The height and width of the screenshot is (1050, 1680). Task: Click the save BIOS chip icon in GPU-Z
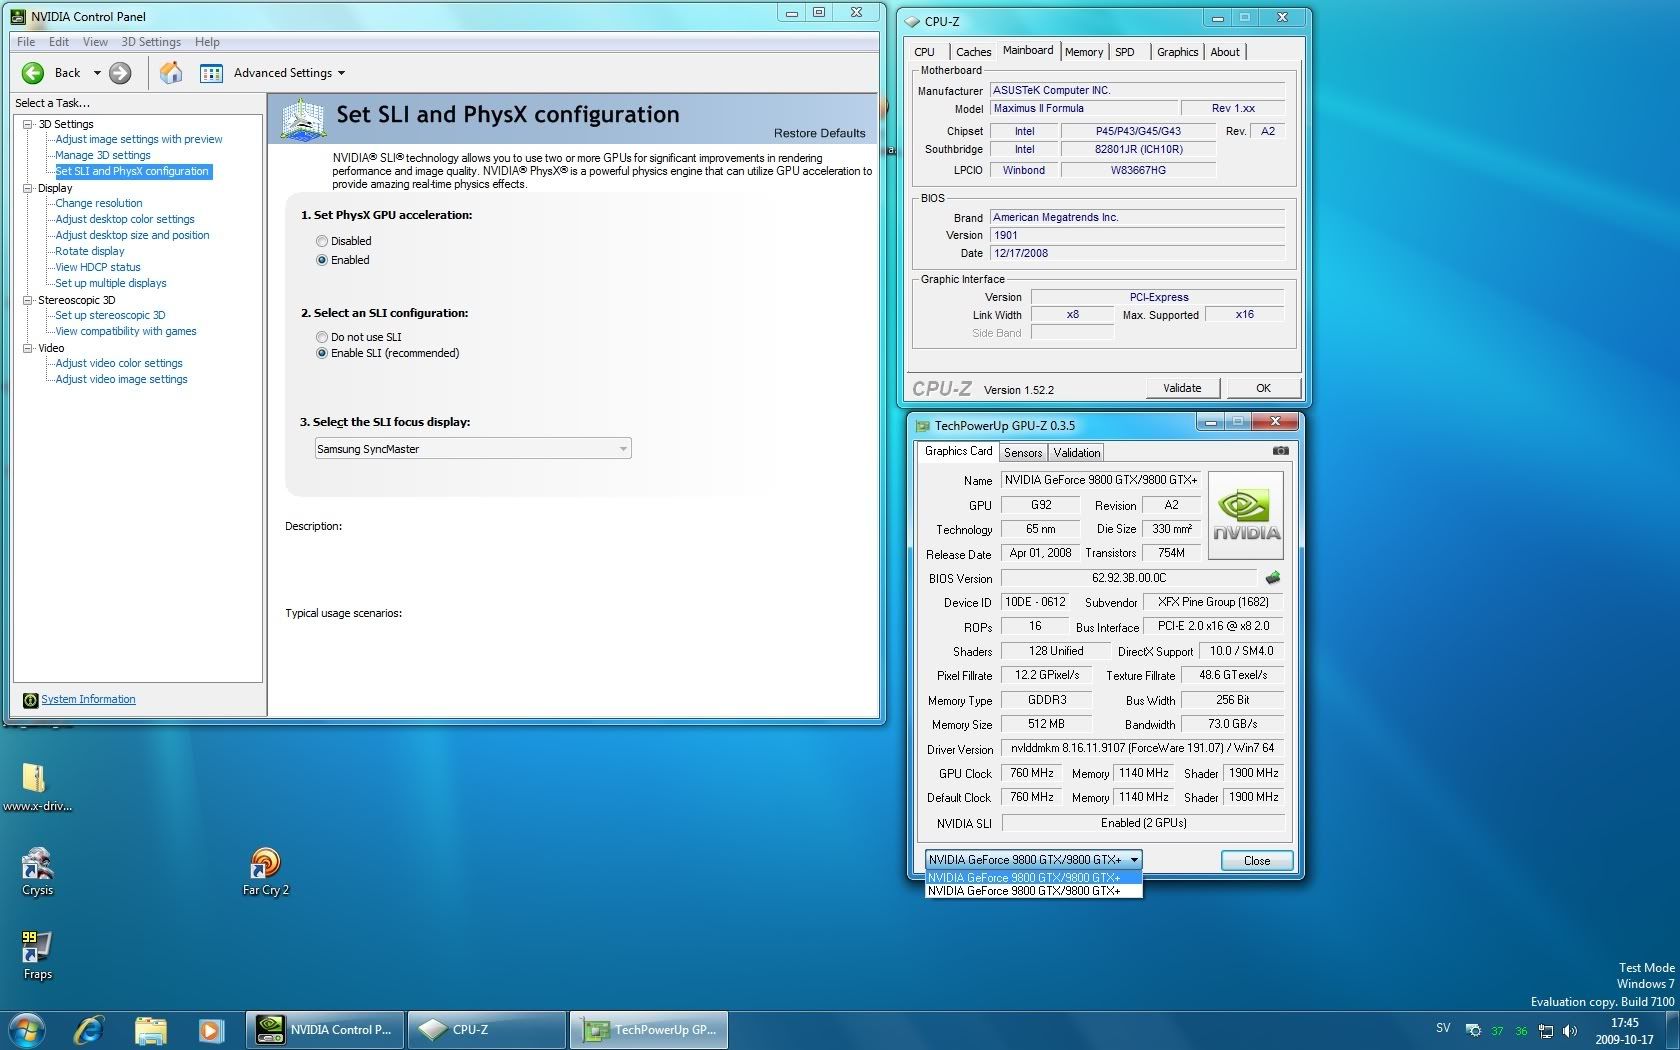pos(1273,578)
